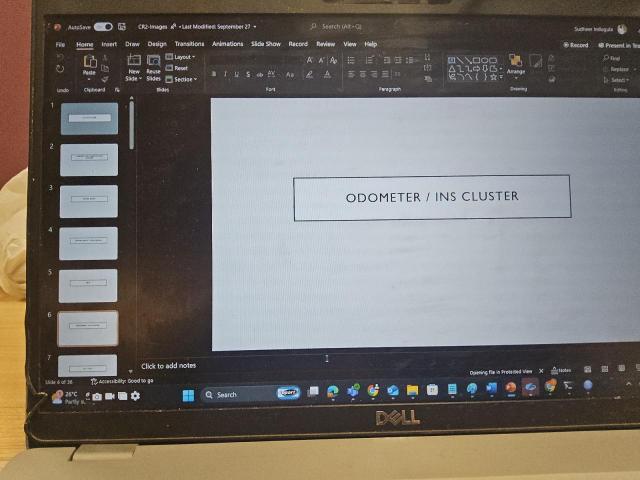This screenshot has width=640, height=480.
Task: Center the text in Paragraph group
Action: (x=362, y=74)
